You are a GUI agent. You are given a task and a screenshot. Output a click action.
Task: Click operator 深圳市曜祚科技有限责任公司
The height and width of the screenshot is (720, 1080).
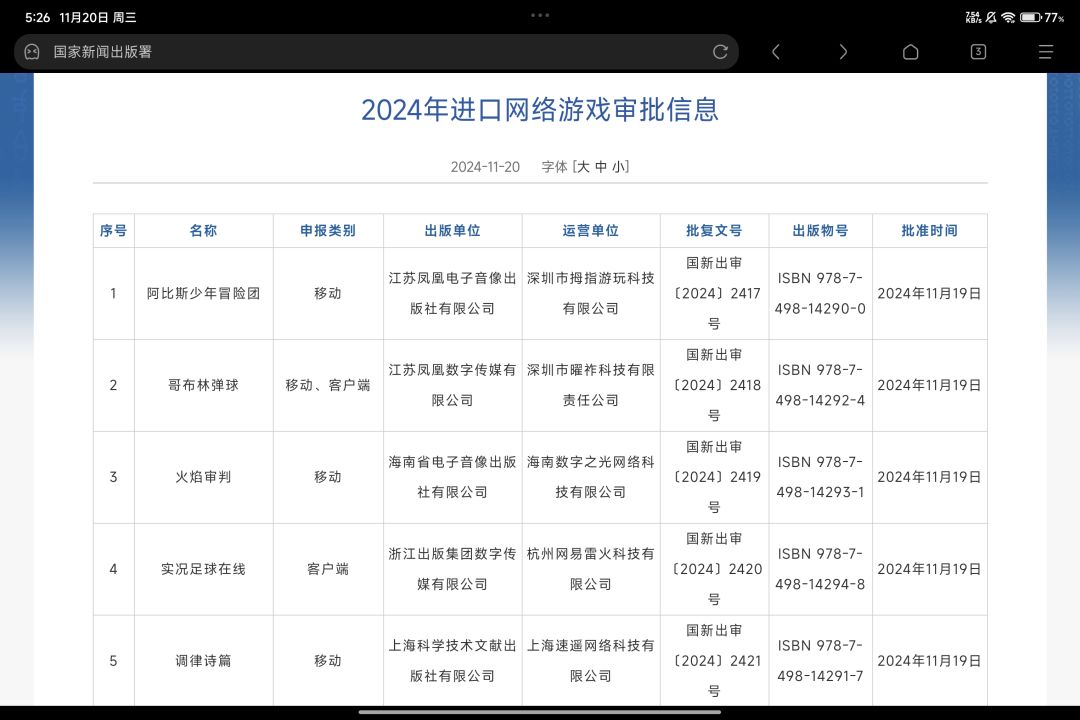tap(590, 385)
